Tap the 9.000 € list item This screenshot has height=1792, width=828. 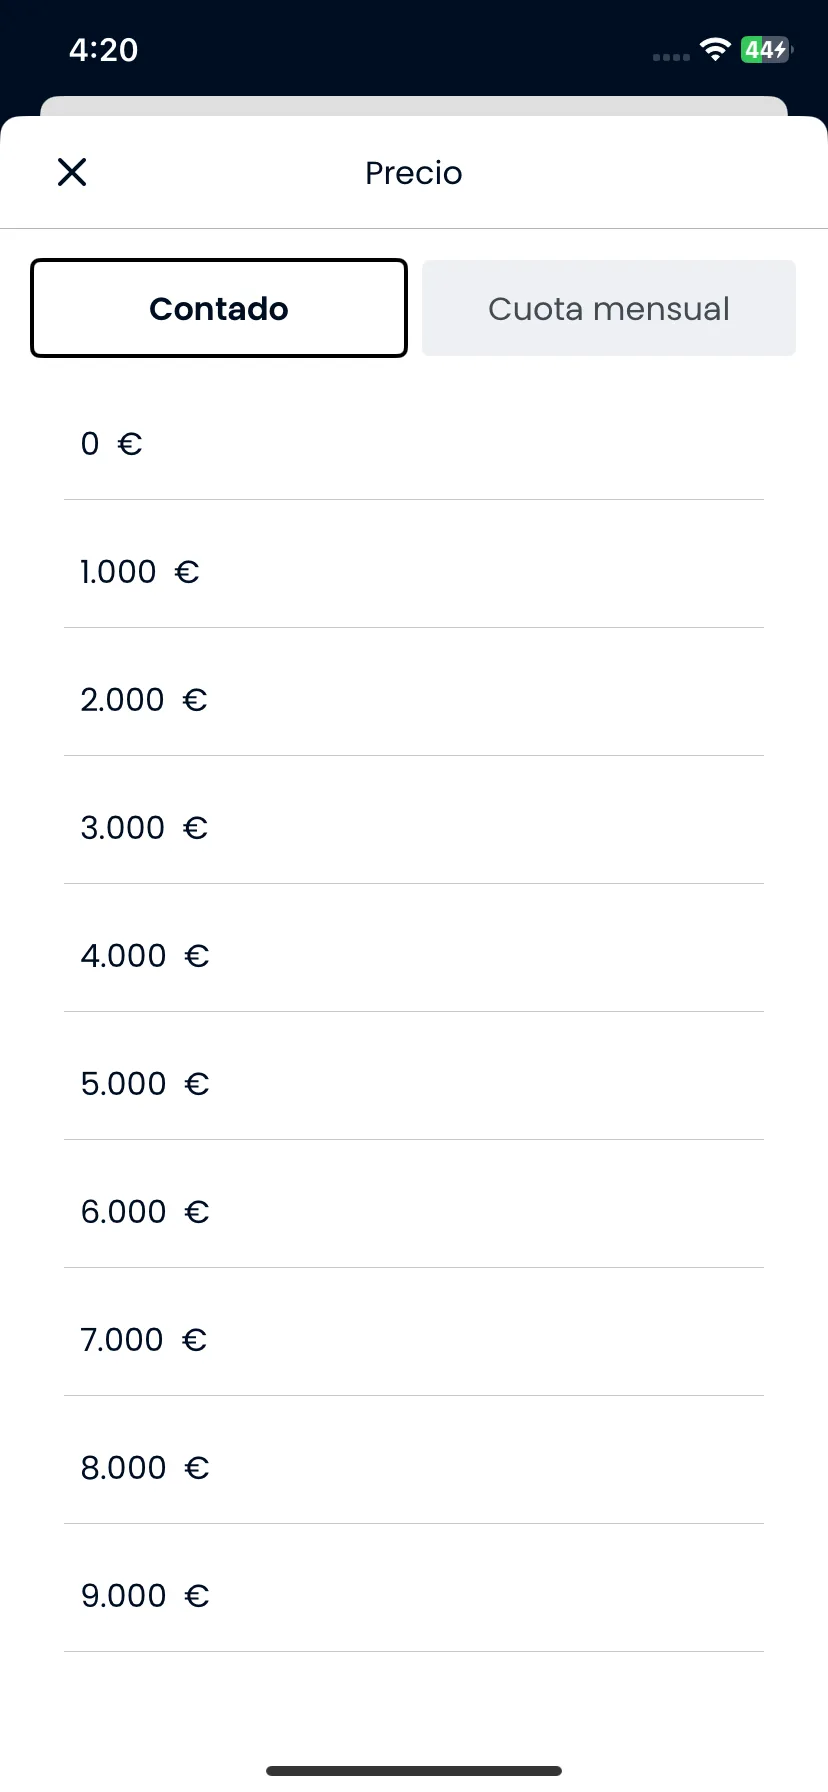pos(414,1596)
